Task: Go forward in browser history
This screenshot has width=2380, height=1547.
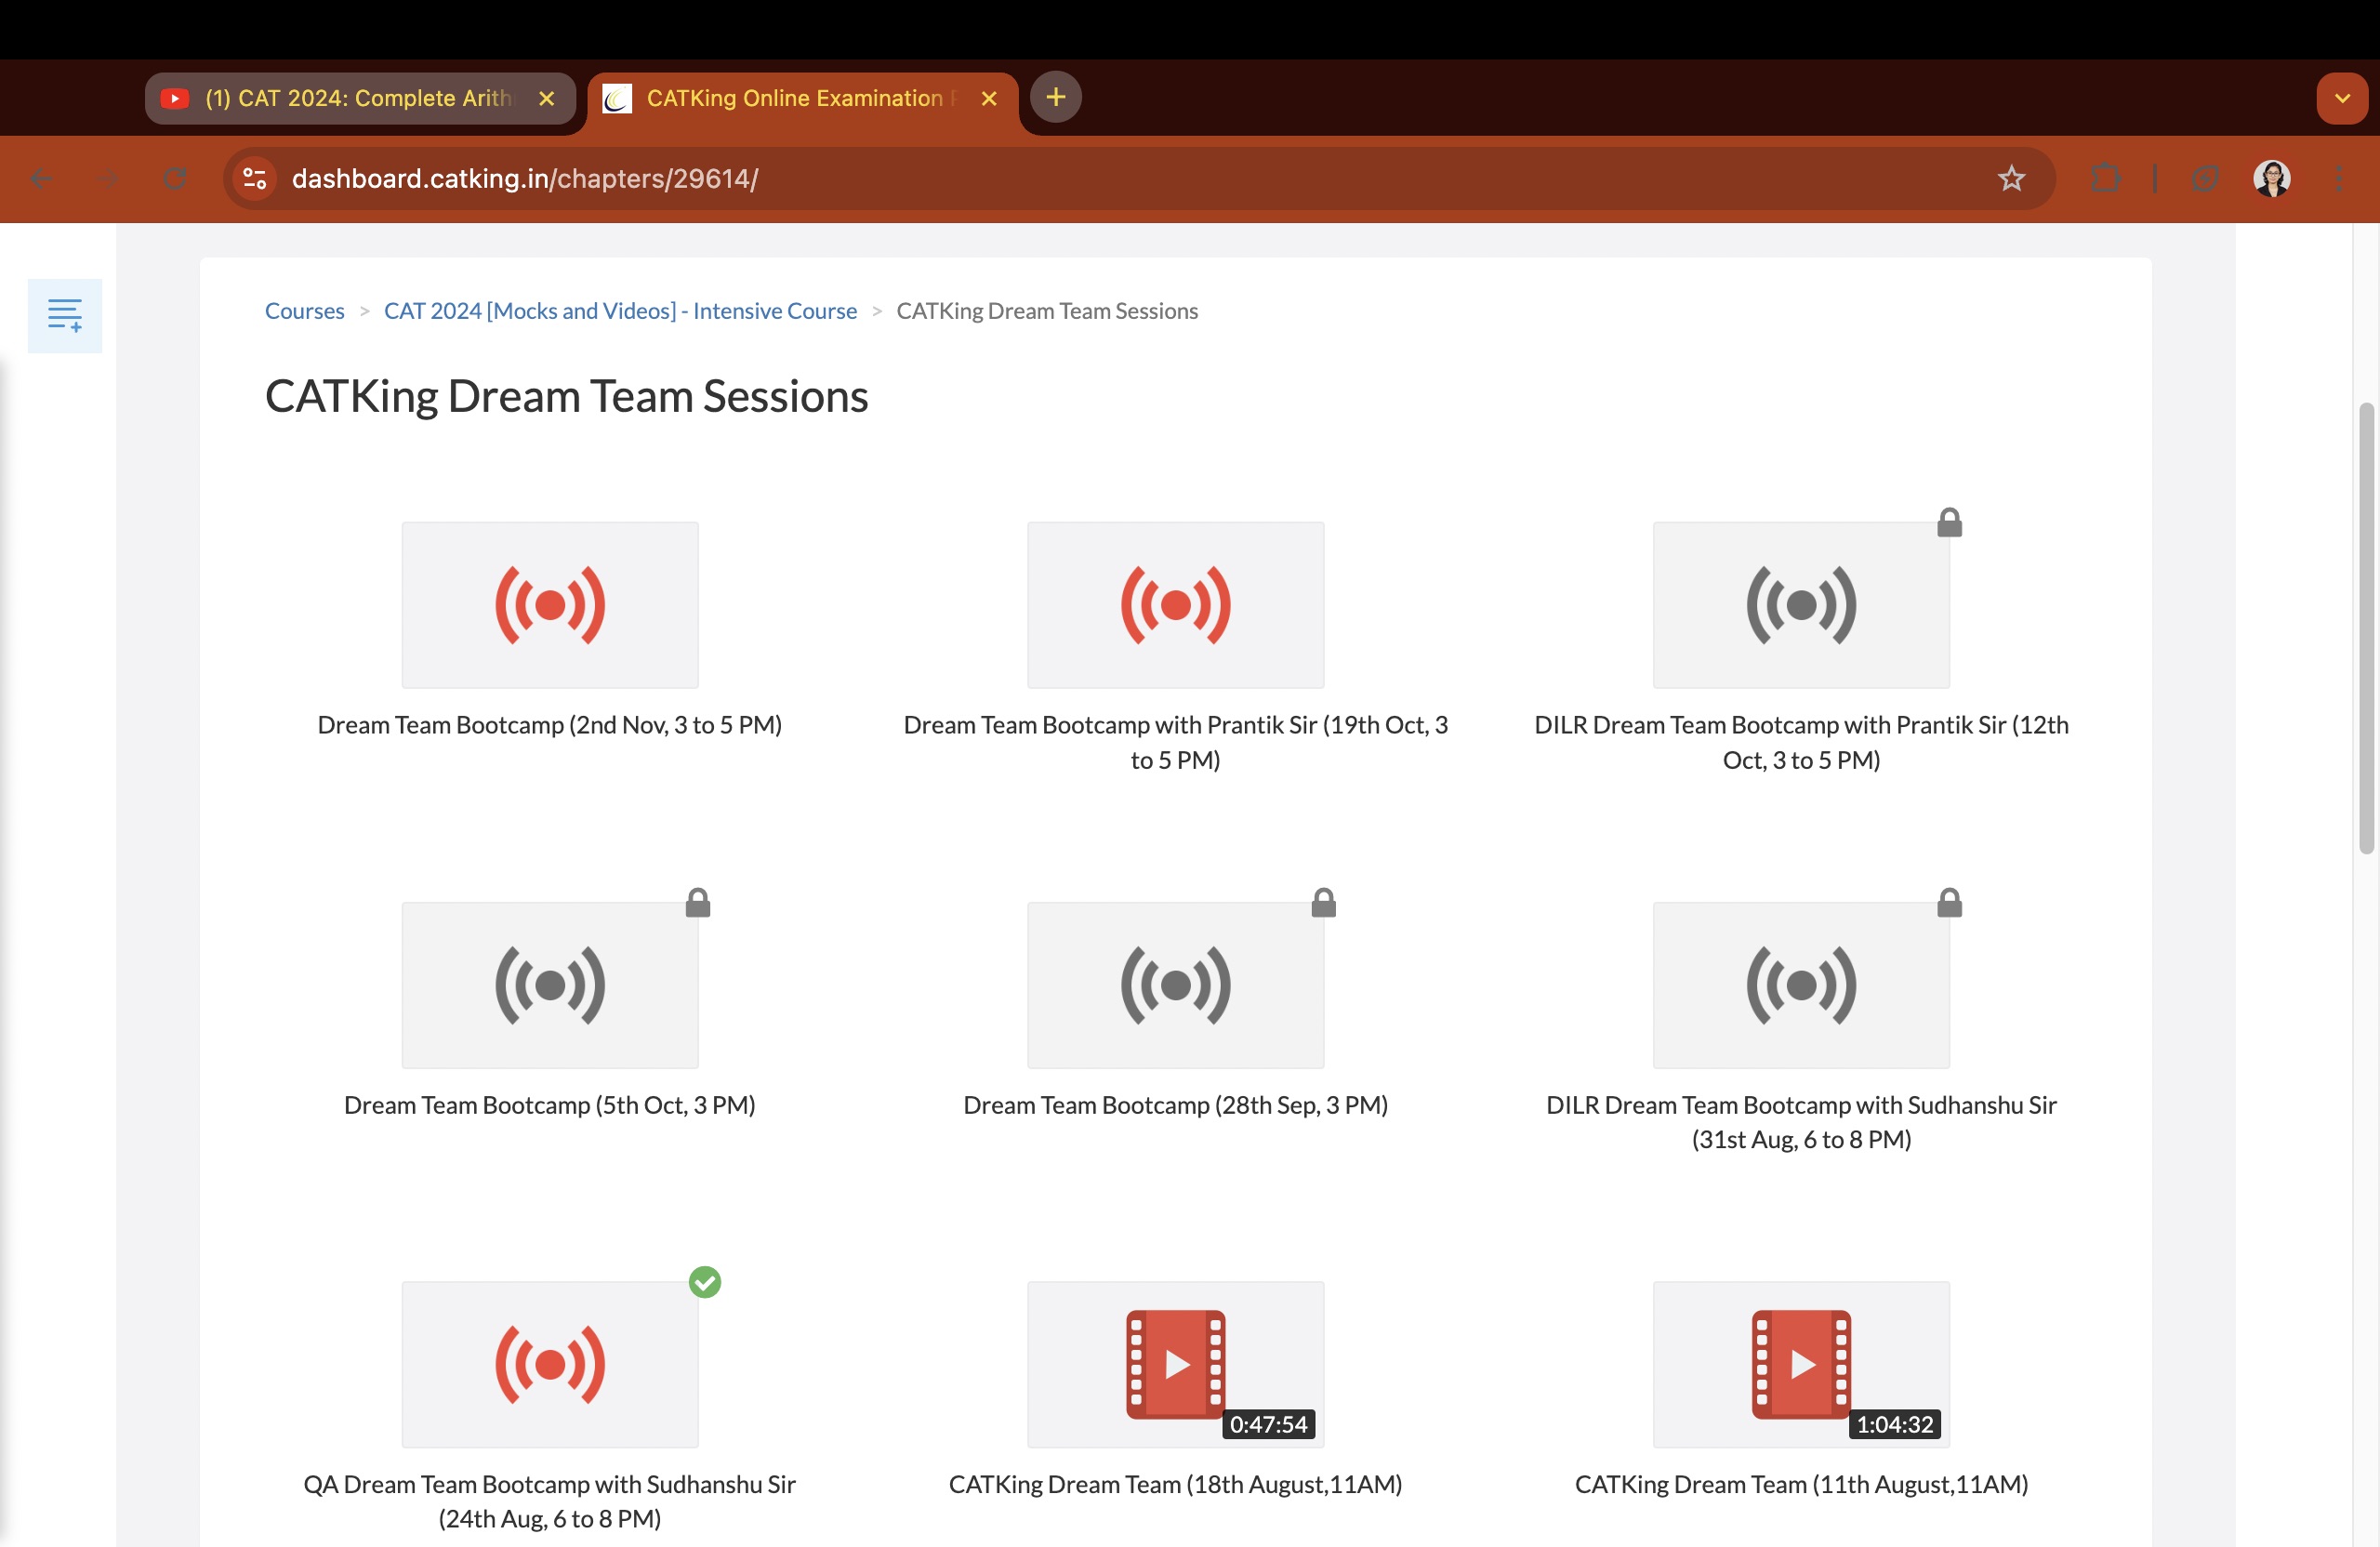Action: pos(109,179)
